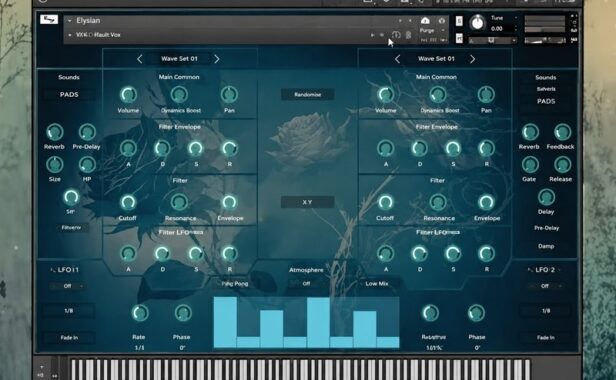Click the HP knob on left panel
This screenshot has height=380, width=616.
(87, 165)
